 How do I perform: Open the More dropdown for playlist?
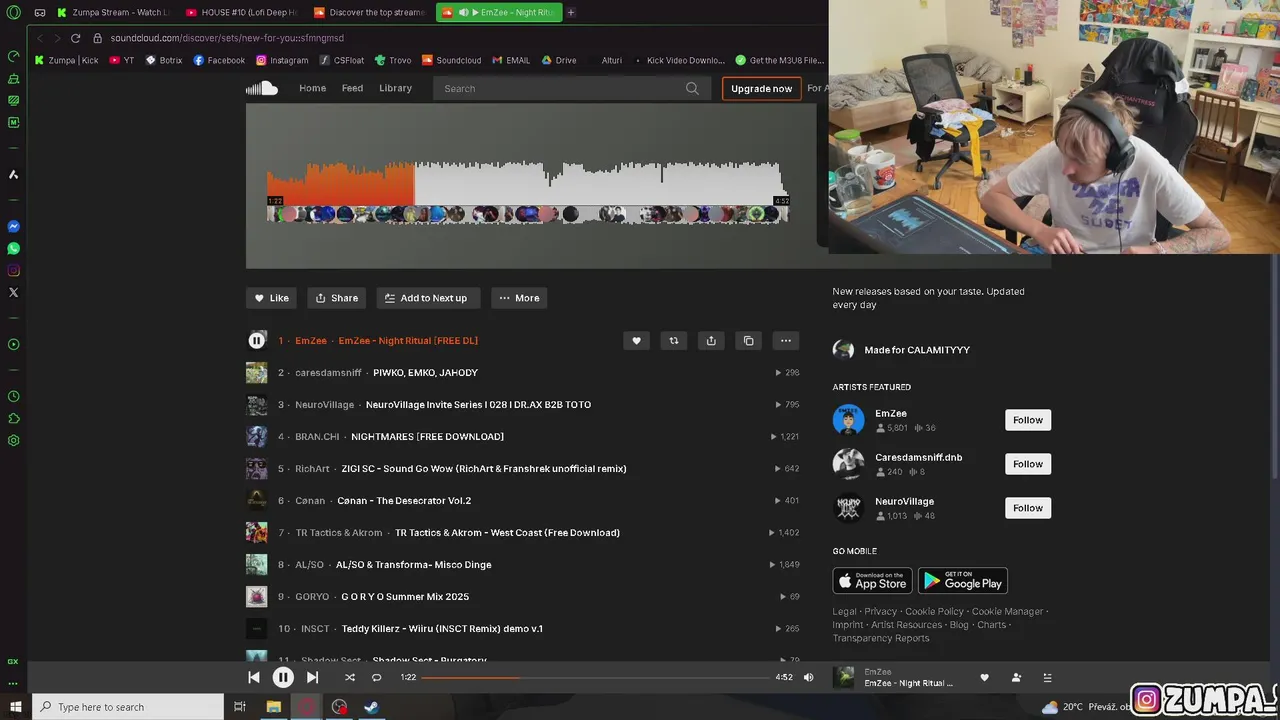tap(519, 298)
